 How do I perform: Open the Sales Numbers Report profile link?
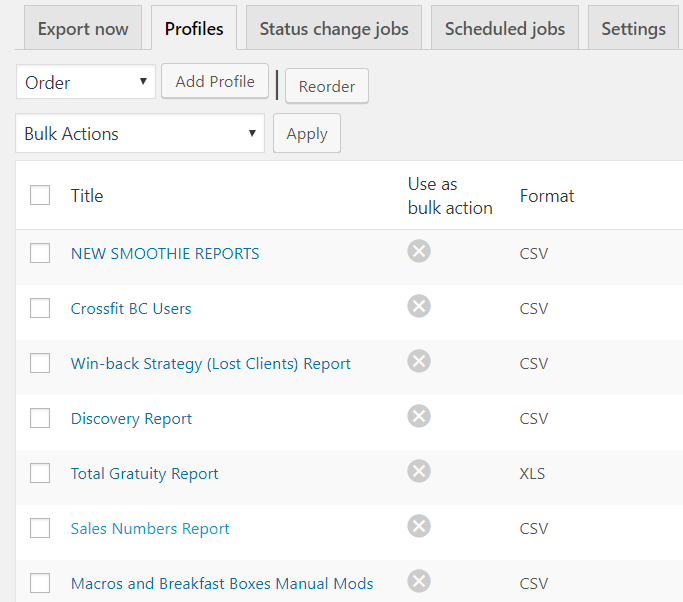click(150, 529)
